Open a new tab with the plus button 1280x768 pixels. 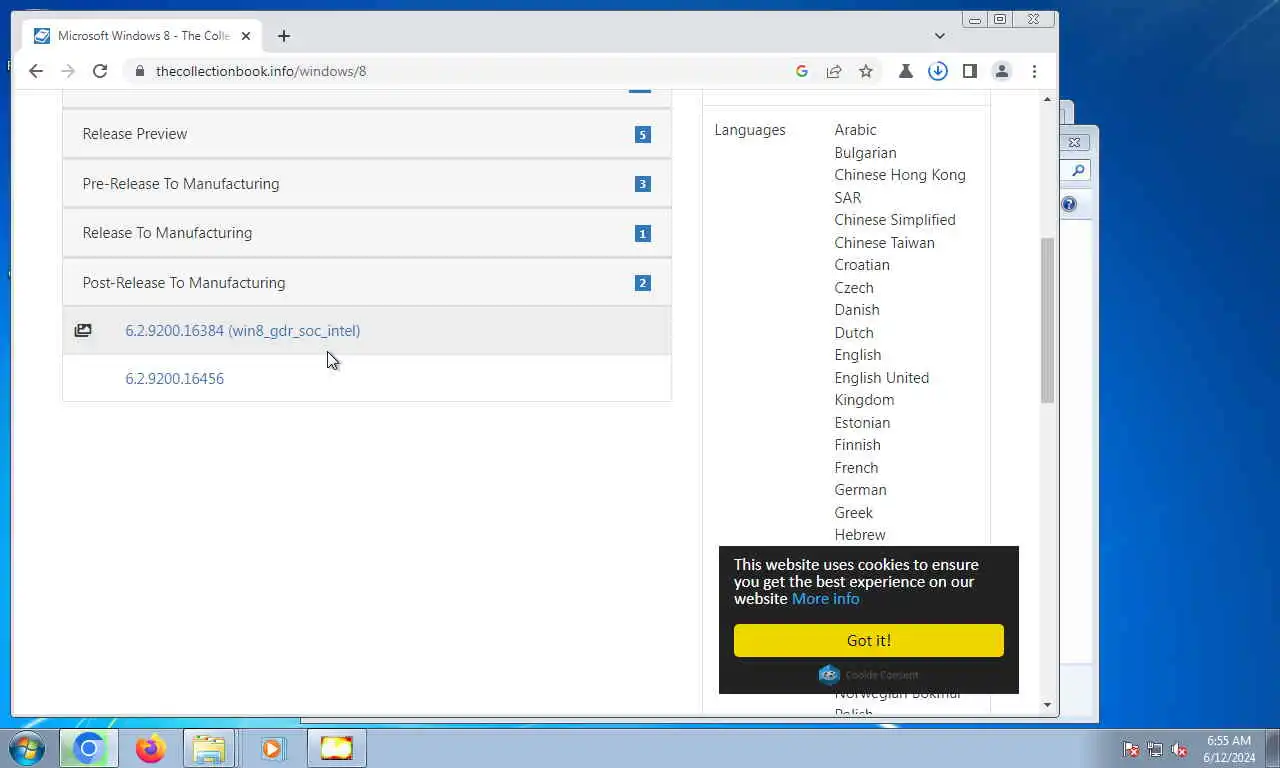[284, 36]
